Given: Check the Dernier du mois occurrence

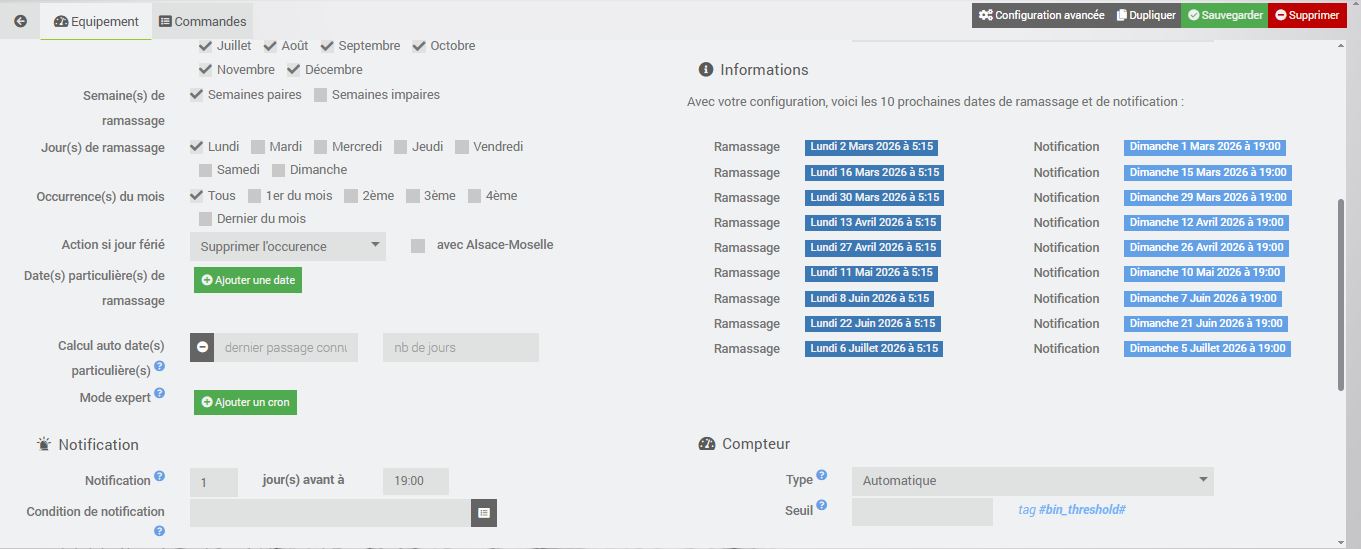Looking at the screenshot, I should click(206, 219).
